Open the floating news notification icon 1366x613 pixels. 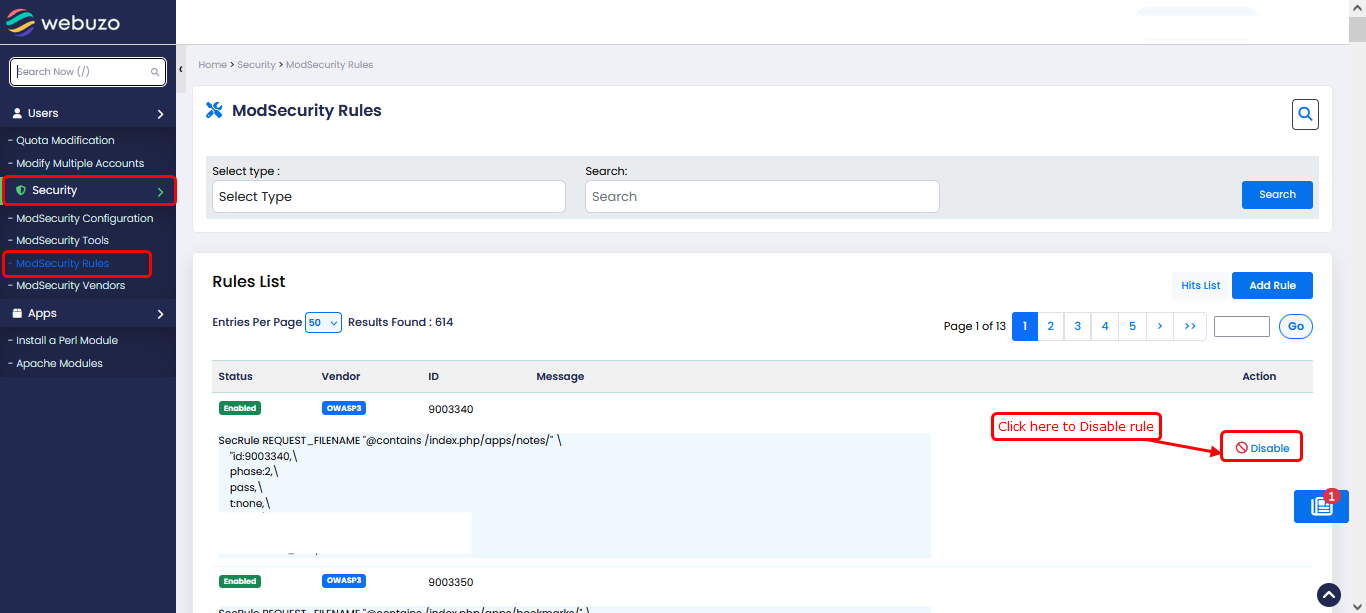(x=1320, y=506)
